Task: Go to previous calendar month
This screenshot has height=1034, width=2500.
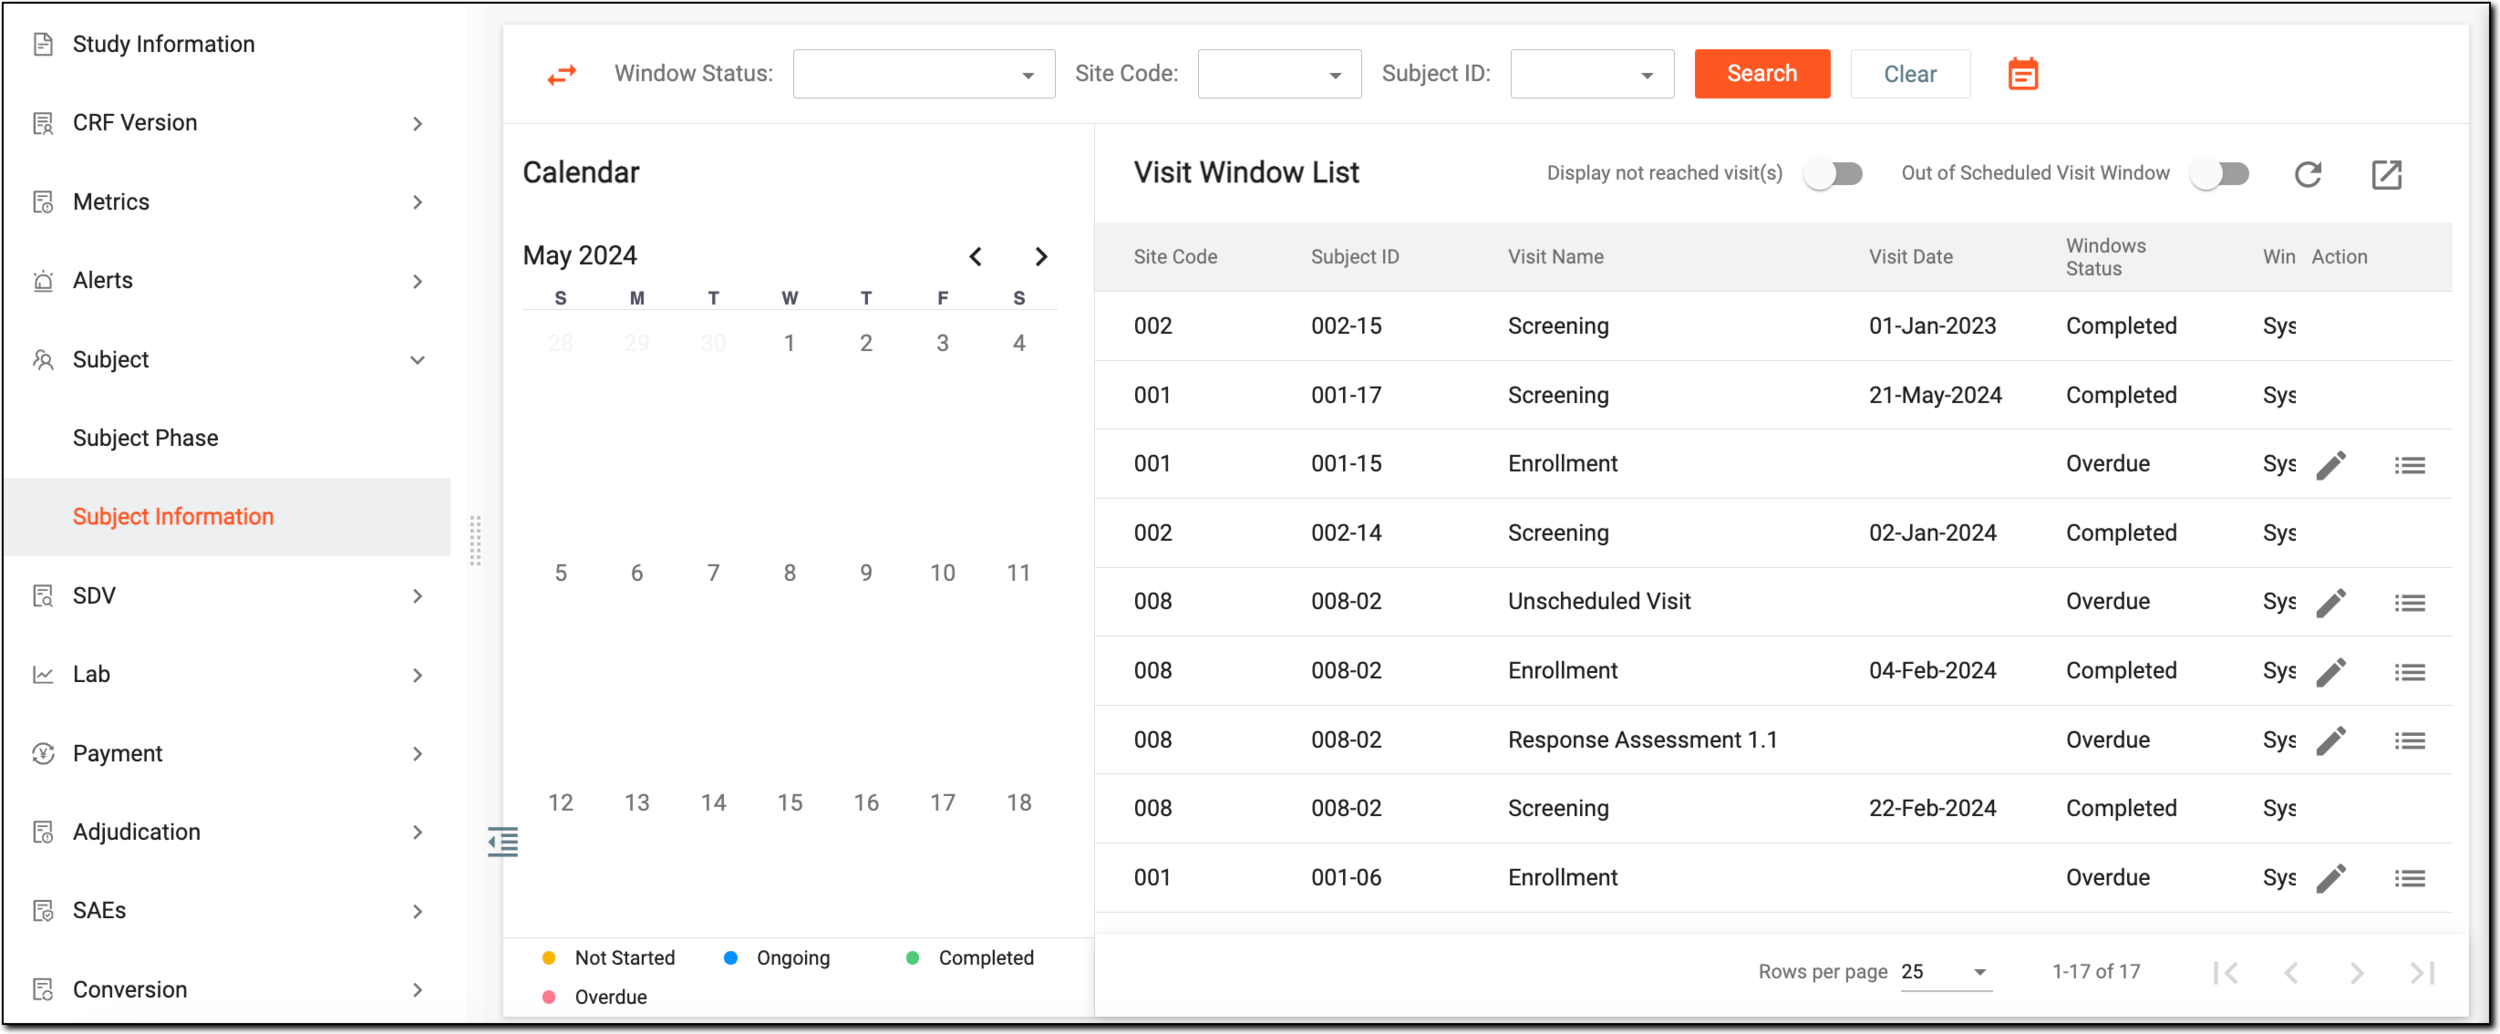Action: pyautogui.click(x=976, y=257)
